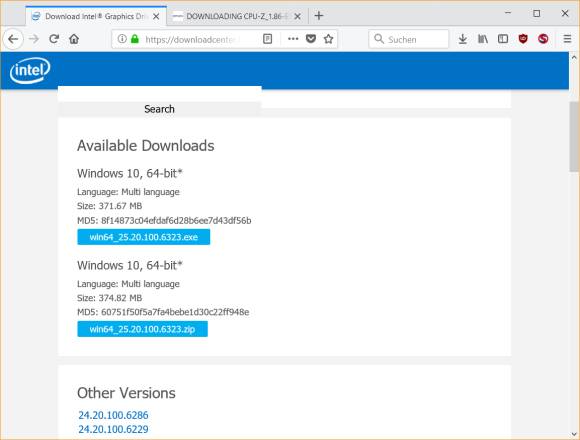Switch to DOWNLOADING CPU-Z tab

(x=237, y=16)
